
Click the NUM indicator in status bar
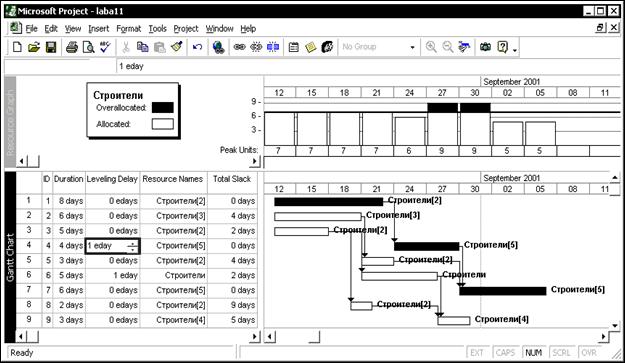pos(533,353)
